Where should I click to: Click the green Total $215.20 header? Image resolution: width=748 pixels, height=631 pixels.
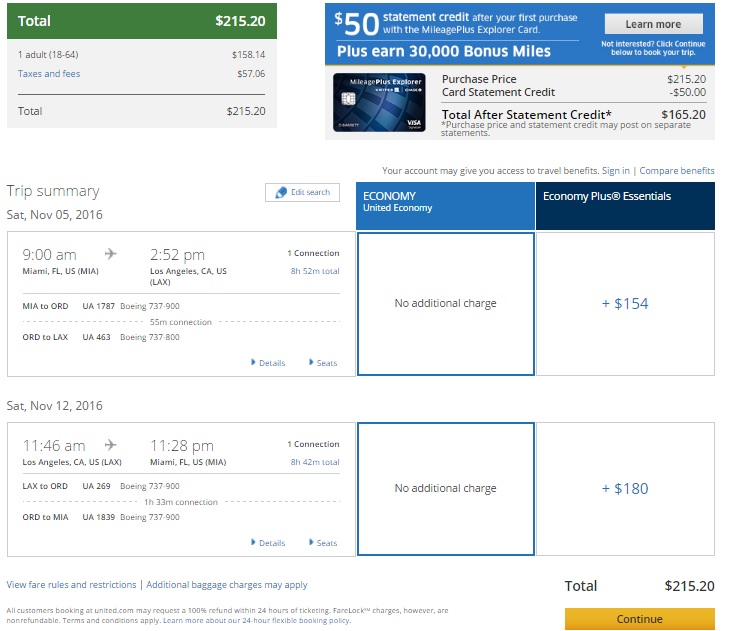(x=142, y=21)
